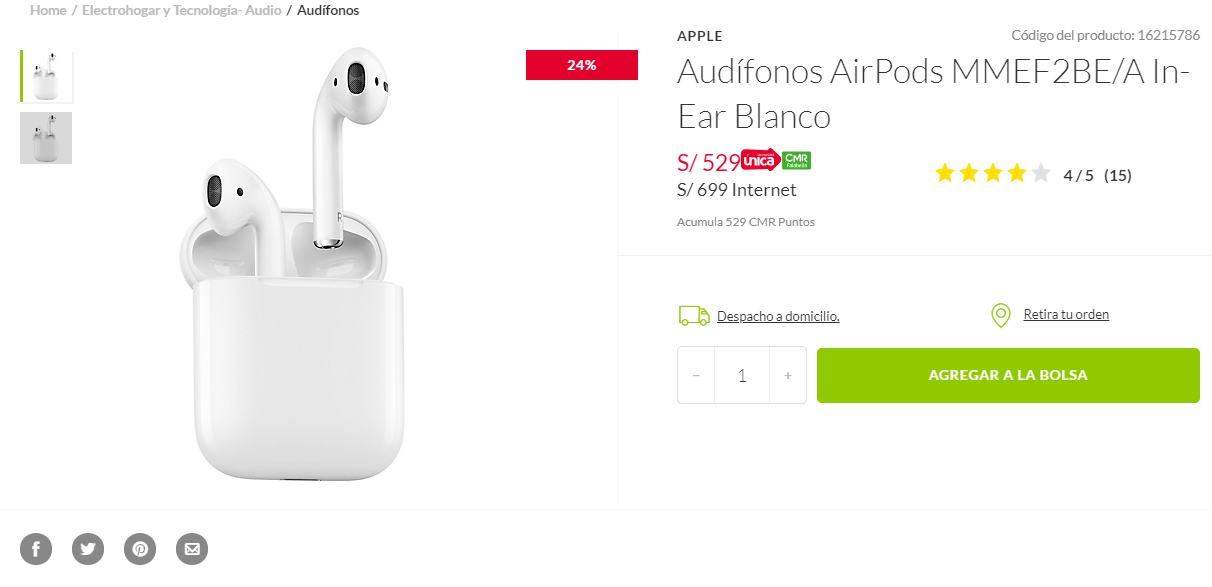This screenshot has width=1212, height=587.
Task: Open Despacho a domicilio link
Action: click(778, 316)
